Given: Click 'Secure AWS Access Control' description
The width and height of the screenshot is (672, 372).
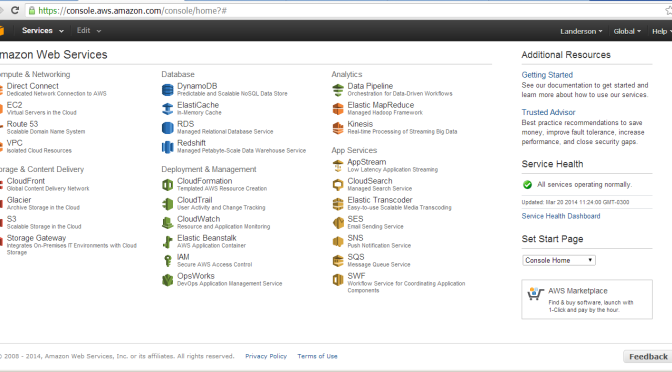Looking at the screenshot, I should pos(215,264).
